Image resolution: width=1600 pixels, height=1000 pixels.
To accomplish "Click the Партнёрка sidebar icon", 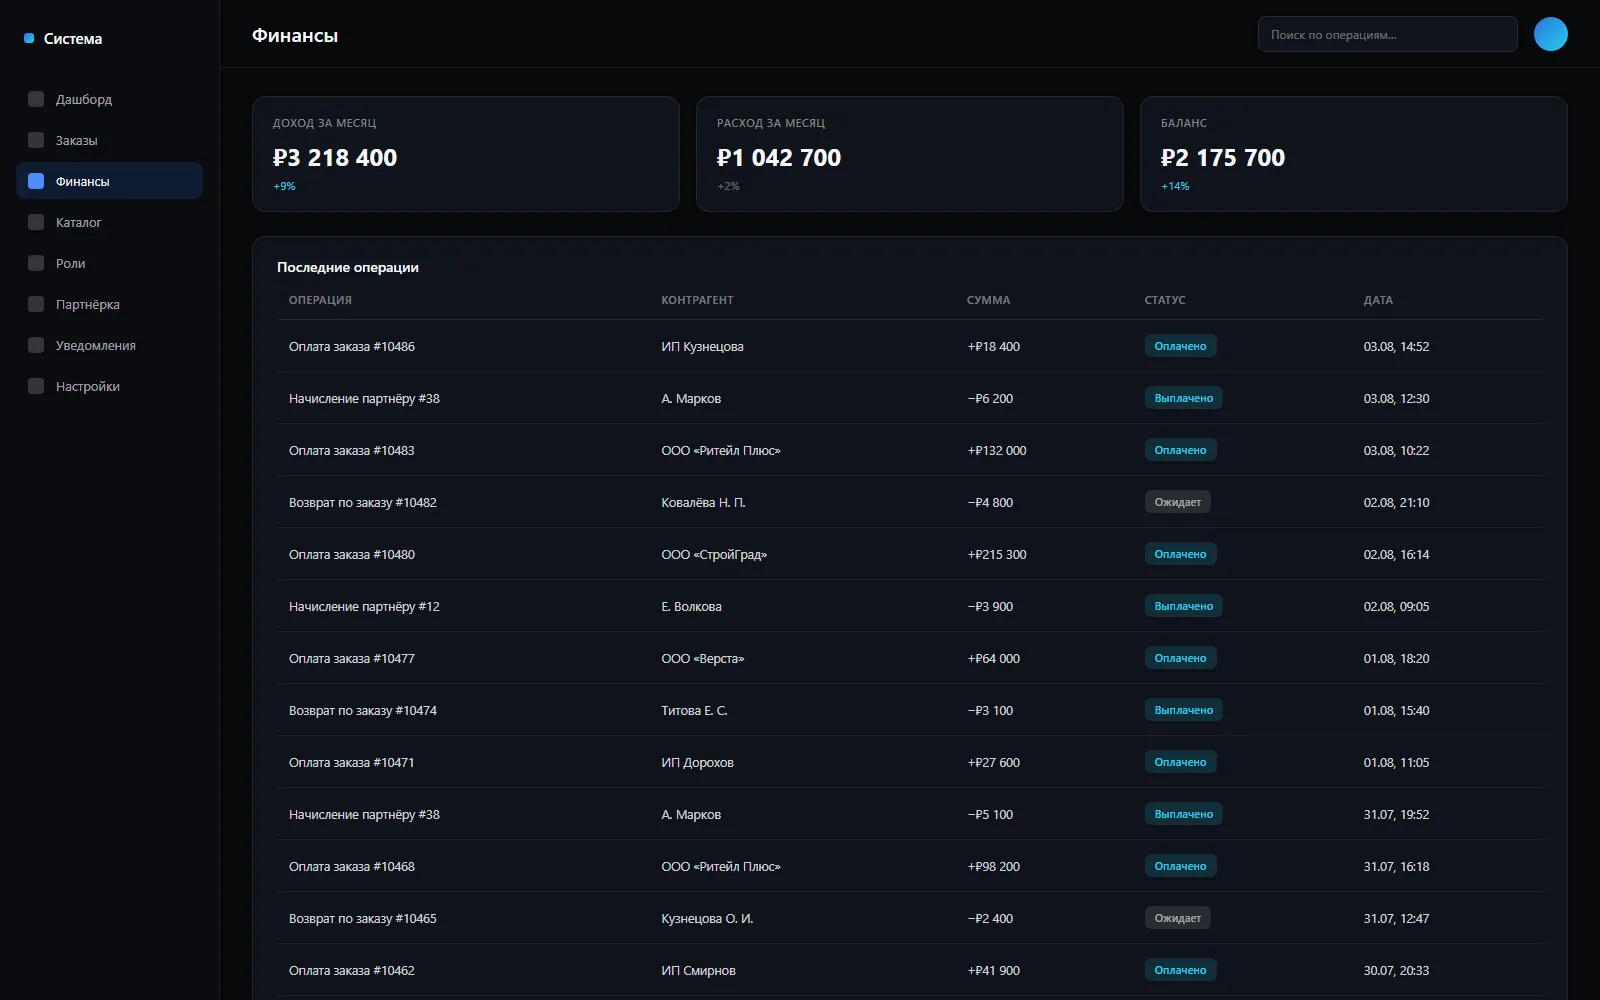I will (36, 304).
